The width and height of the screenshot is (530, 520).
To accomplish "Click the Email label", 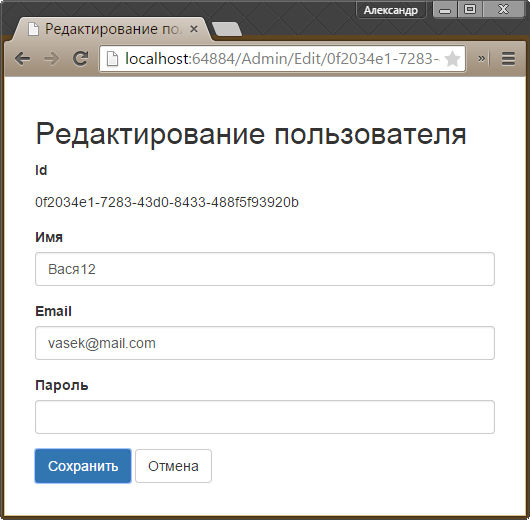I will click(x=53, y=311).
